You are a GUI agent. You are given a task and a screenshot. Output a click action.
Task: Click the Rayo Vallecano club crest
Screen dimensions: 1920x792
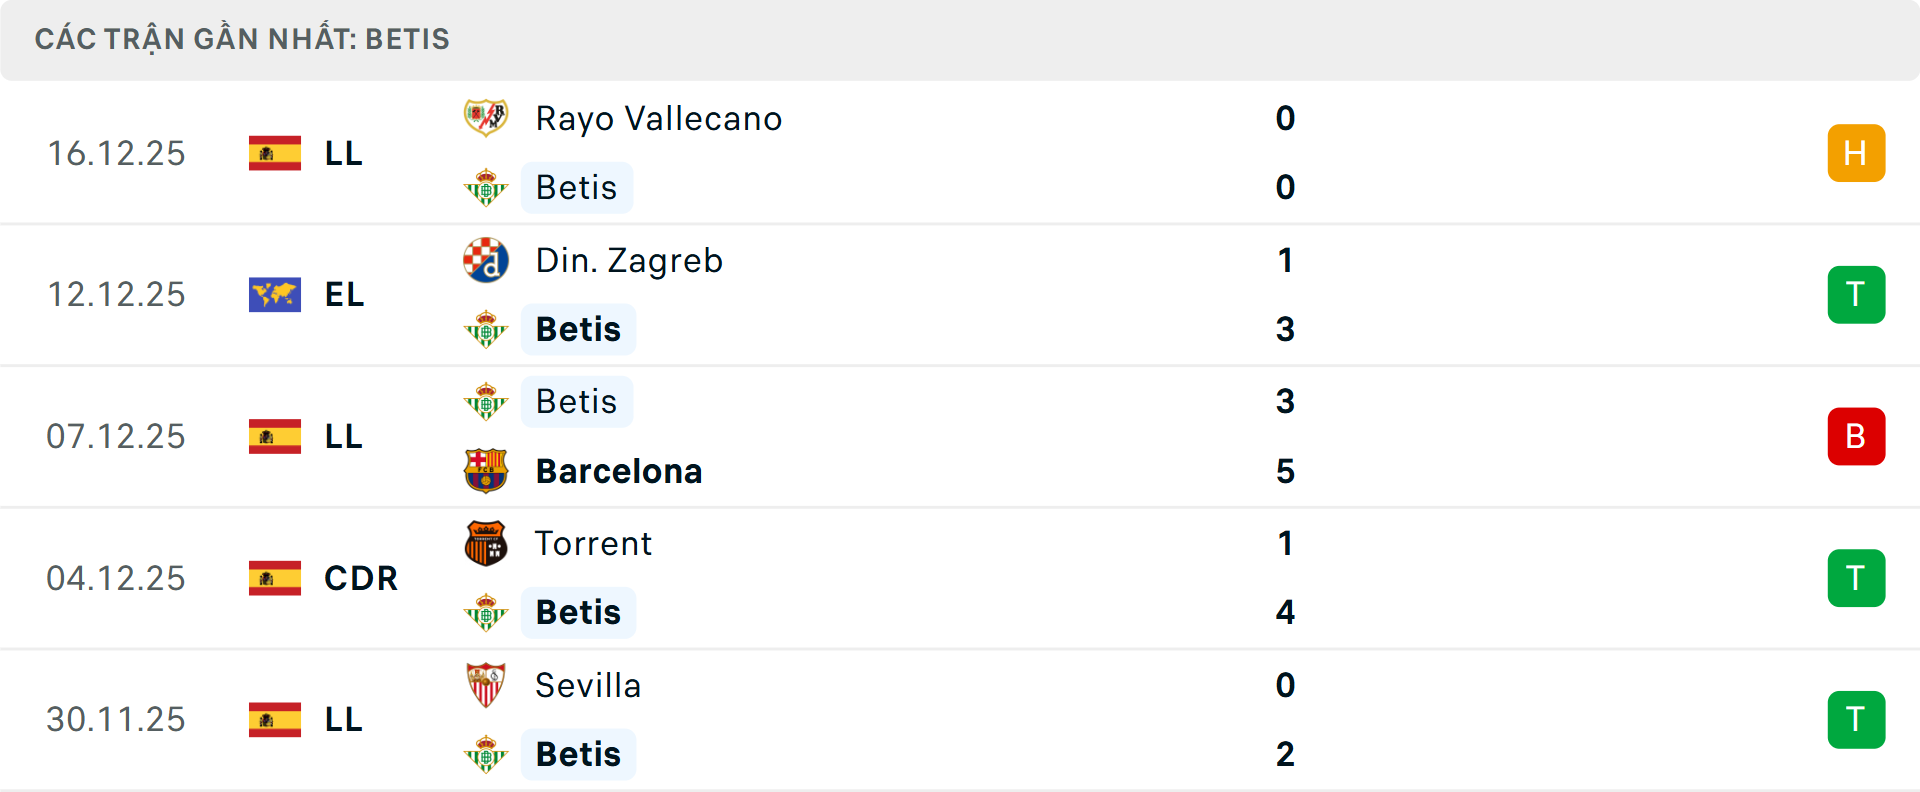point(486,118)
